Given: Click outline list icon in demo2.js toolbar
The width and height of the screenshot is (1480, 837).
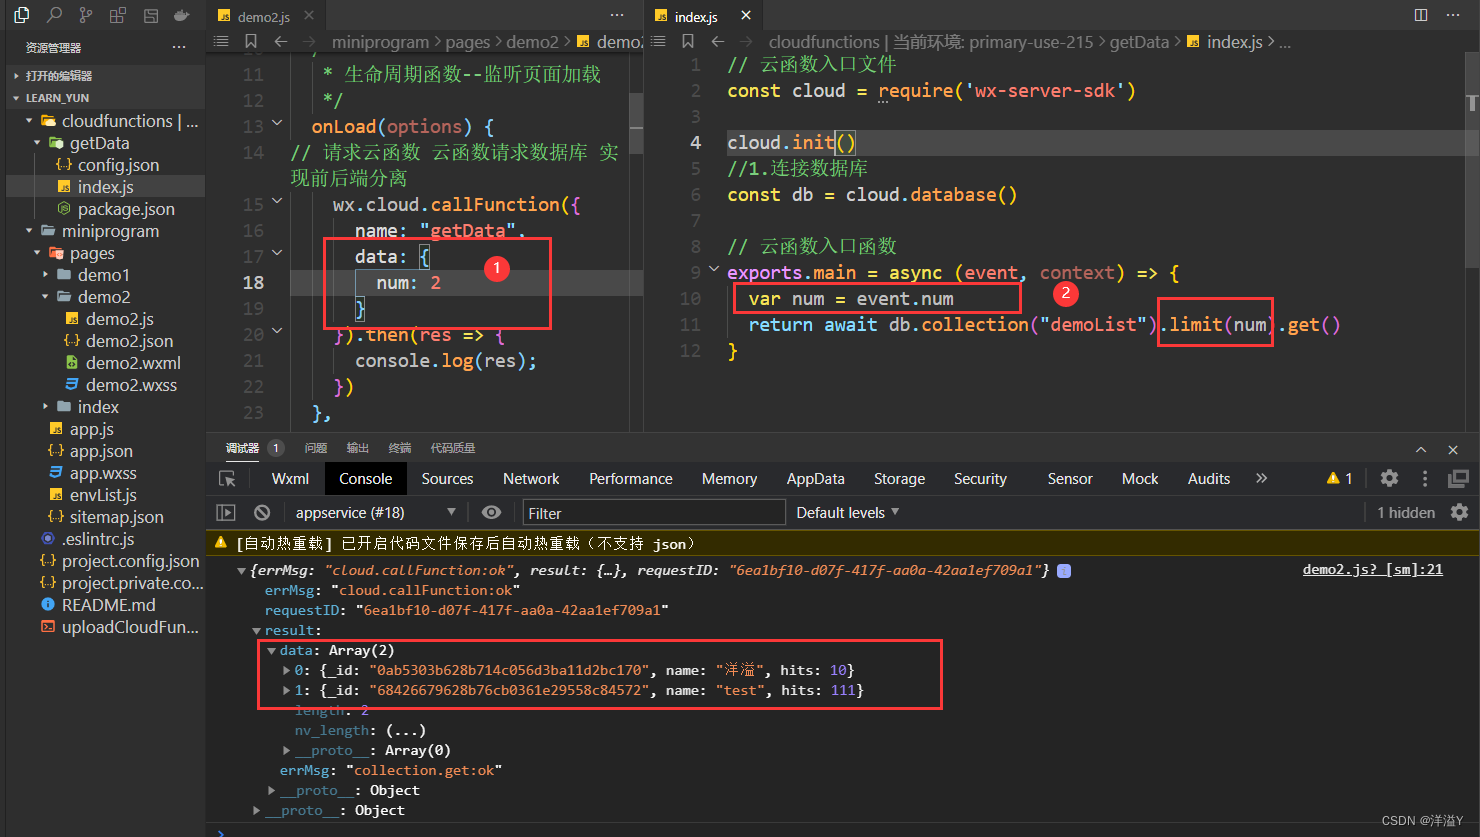Looking at the screenshot, I should coord(221,41).
